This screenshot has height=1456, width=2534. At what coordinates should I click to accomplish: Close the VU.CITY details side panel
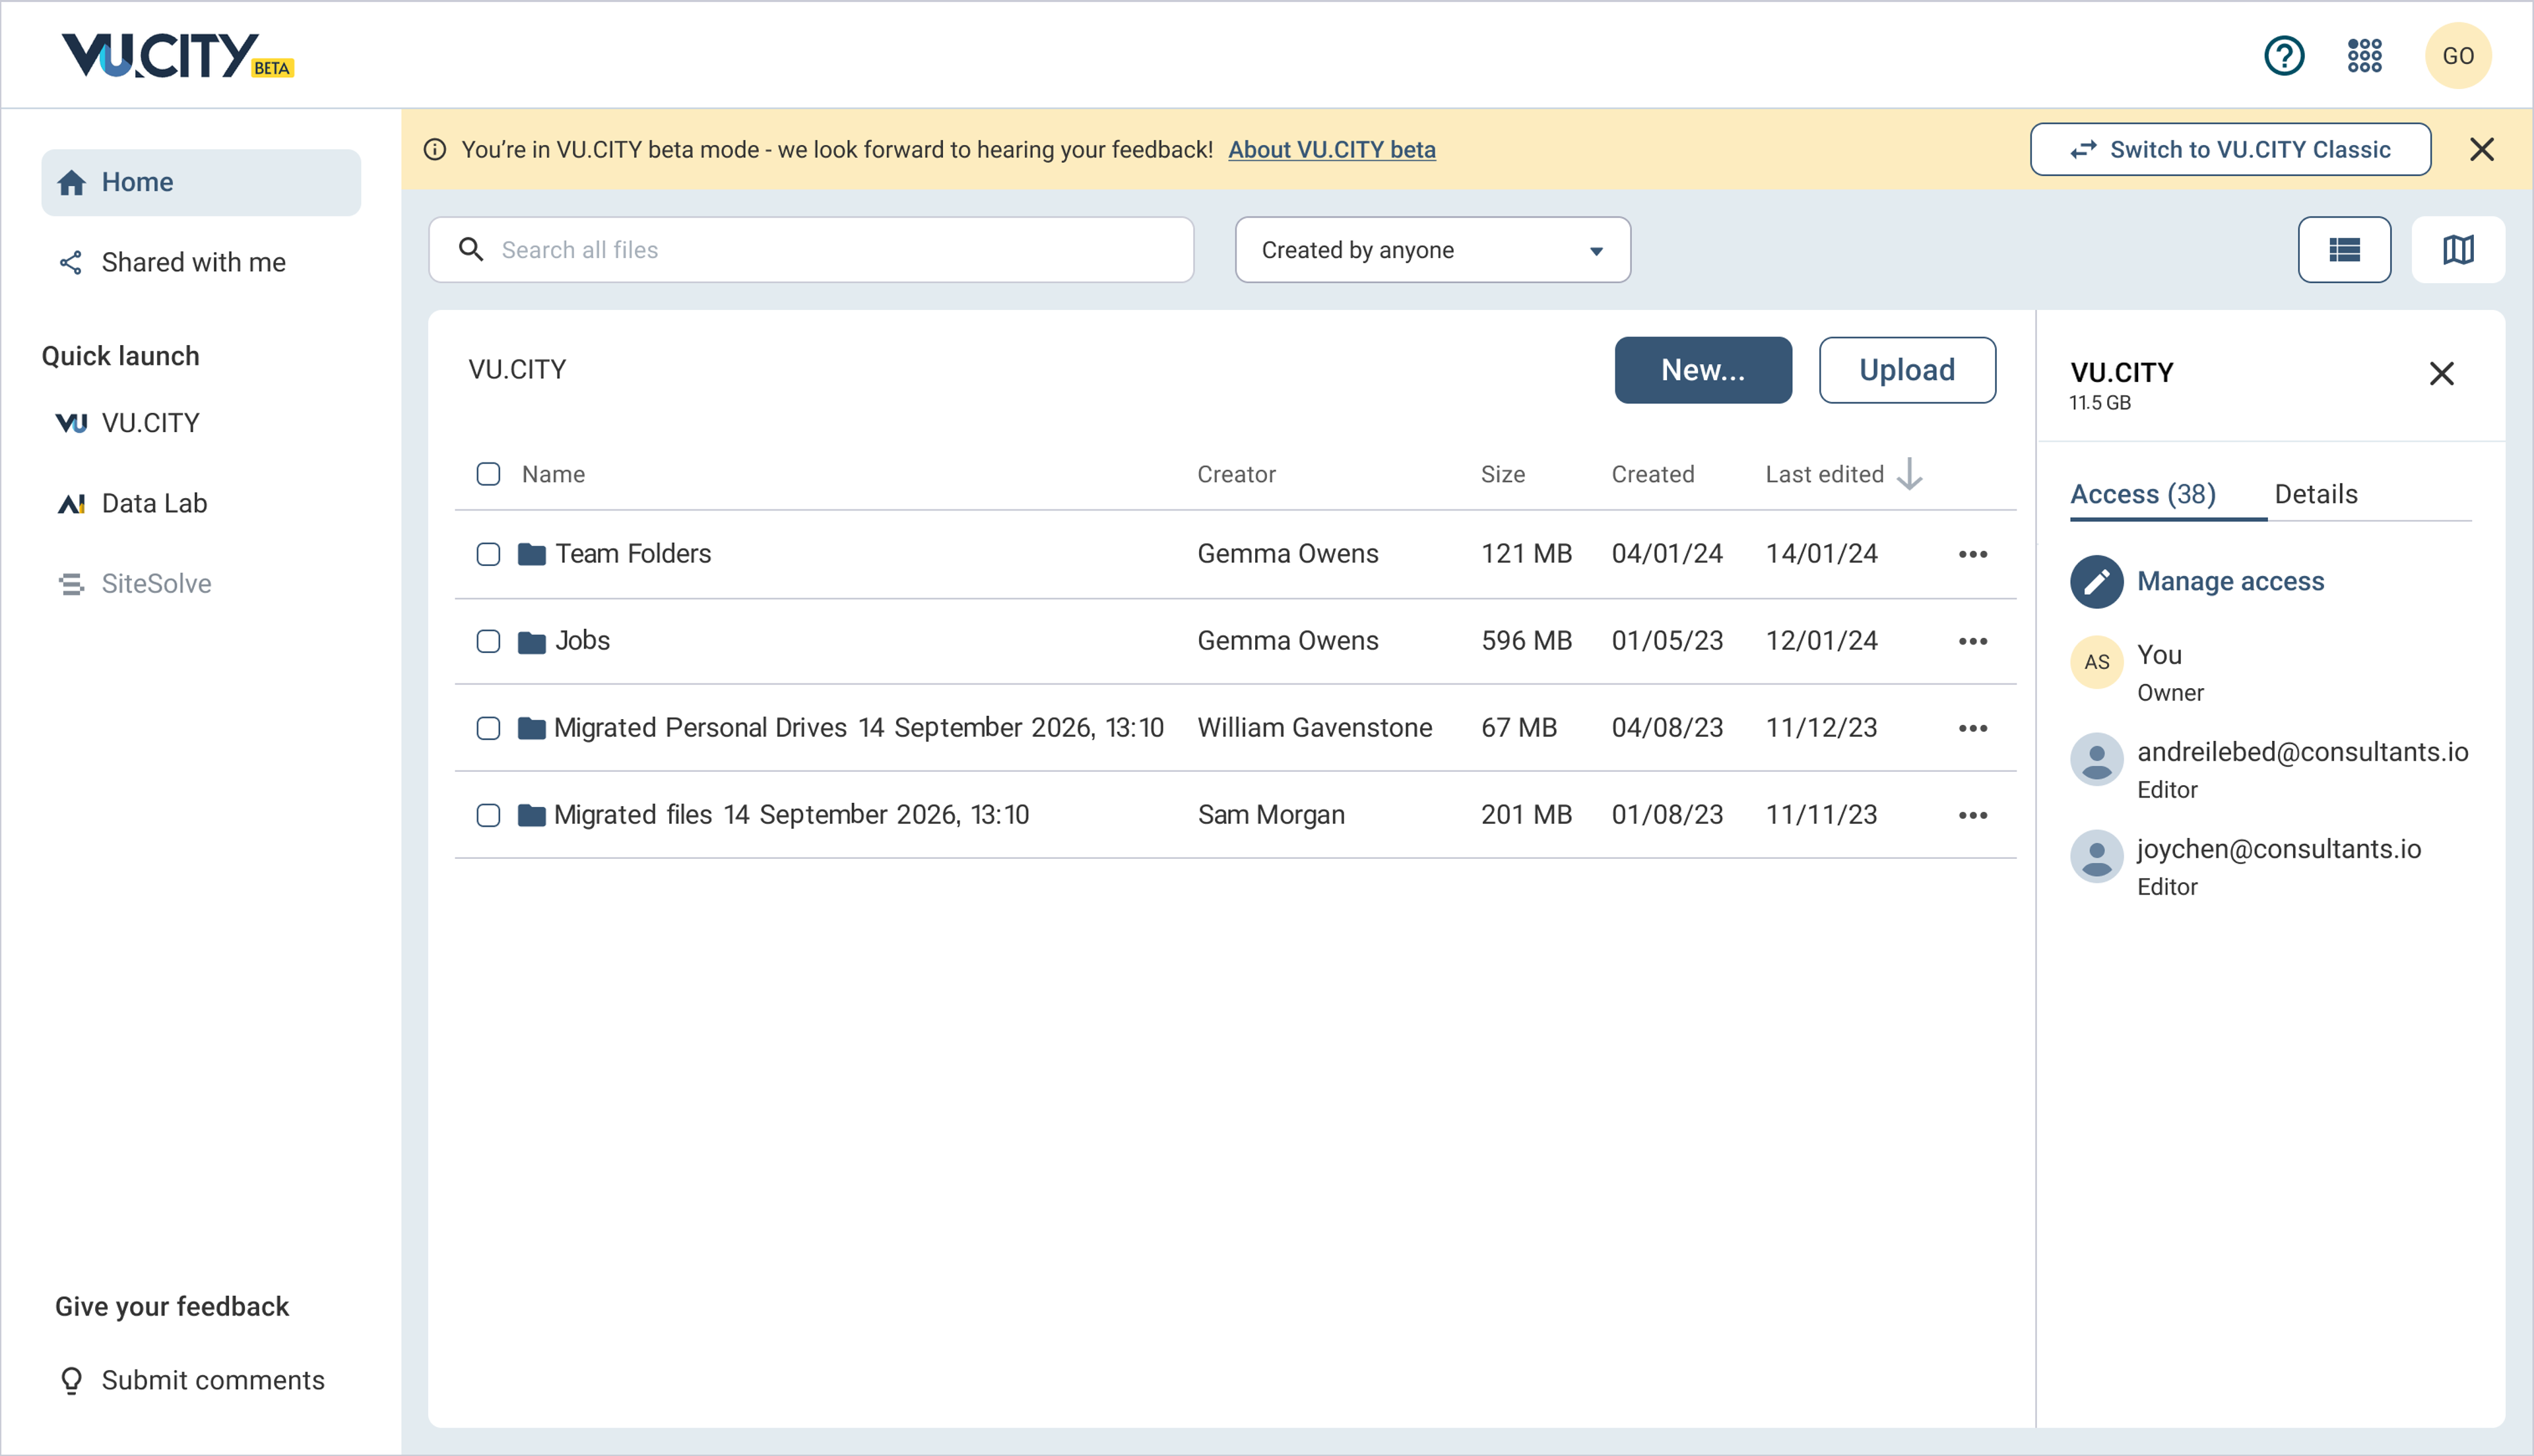click(x=2441, y=374)
